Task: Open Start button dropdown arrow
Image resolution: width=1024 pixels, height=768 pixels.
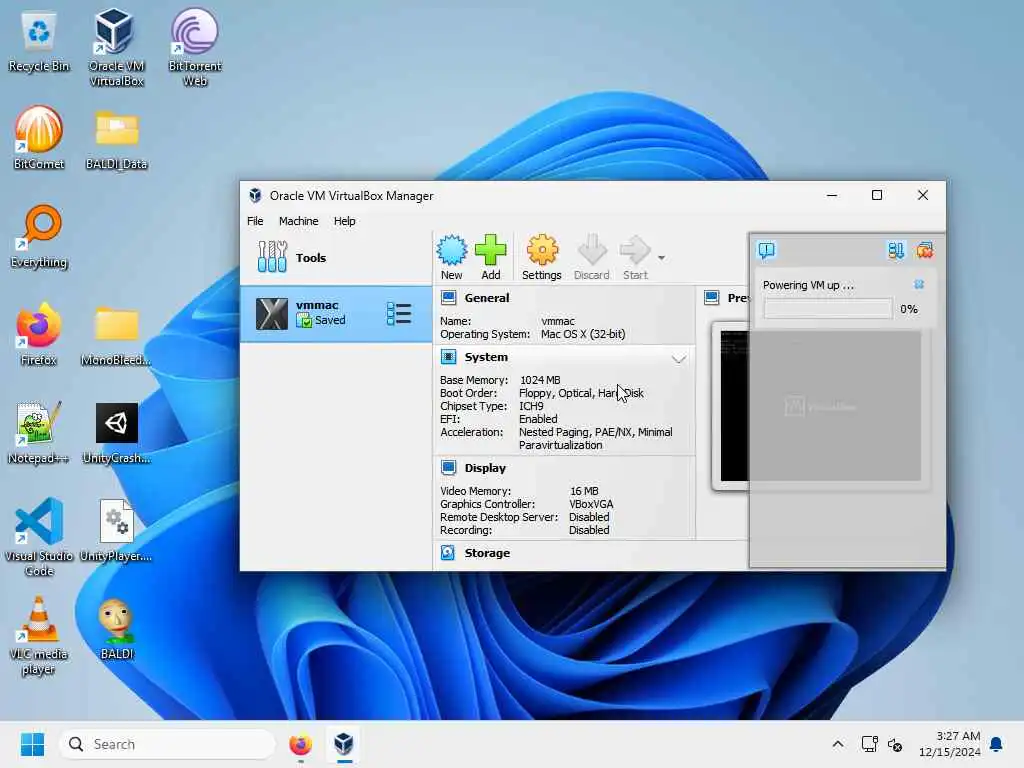Action: click(662, 258)
